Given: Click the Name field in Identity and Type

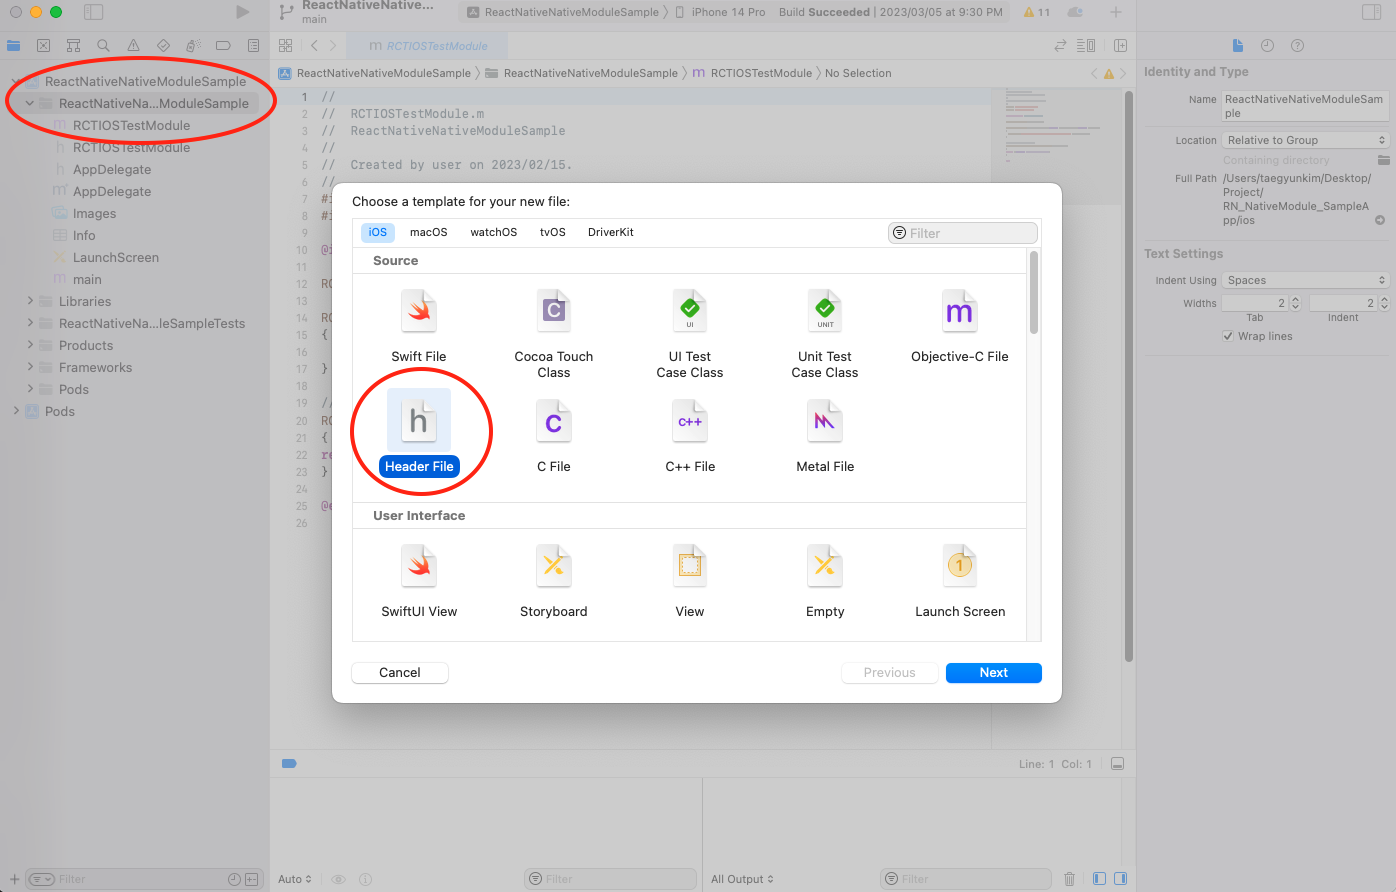Looking at the screenshot, I should click(1306, 106).
